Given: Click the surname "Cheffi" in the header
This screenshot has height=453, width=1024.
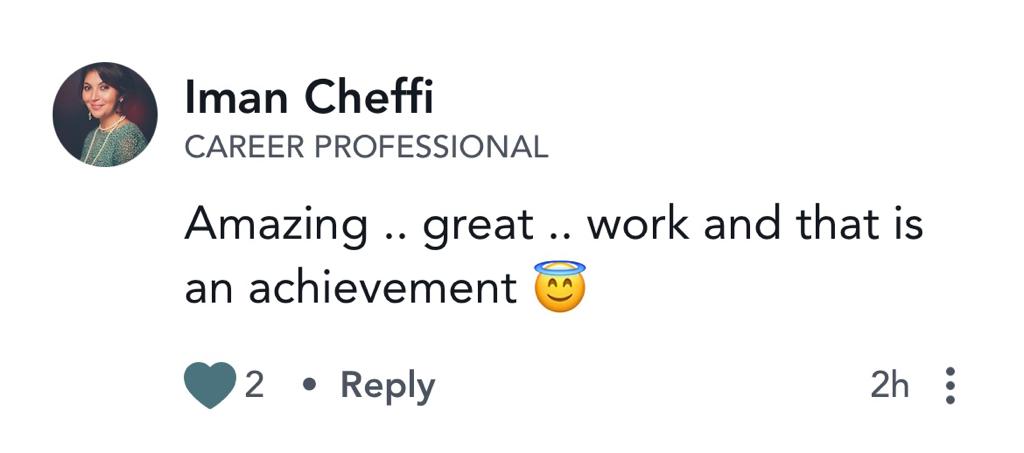Looking at the screenshot, I should [x=368, y=100].
